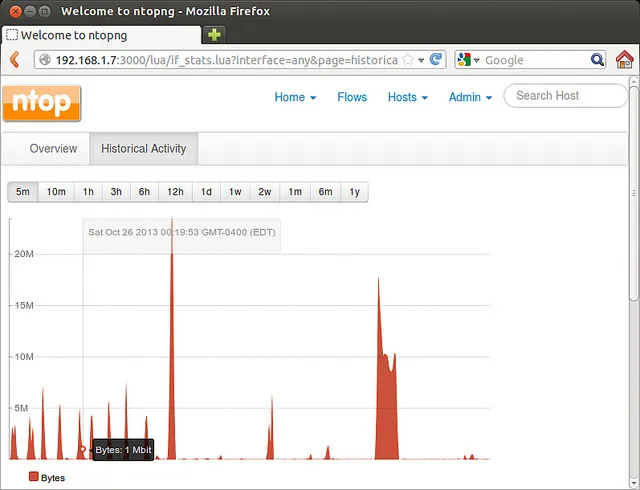Click the search magnifier icon in Google box
The image size is (640, 490).
click(x=597, y=60)
